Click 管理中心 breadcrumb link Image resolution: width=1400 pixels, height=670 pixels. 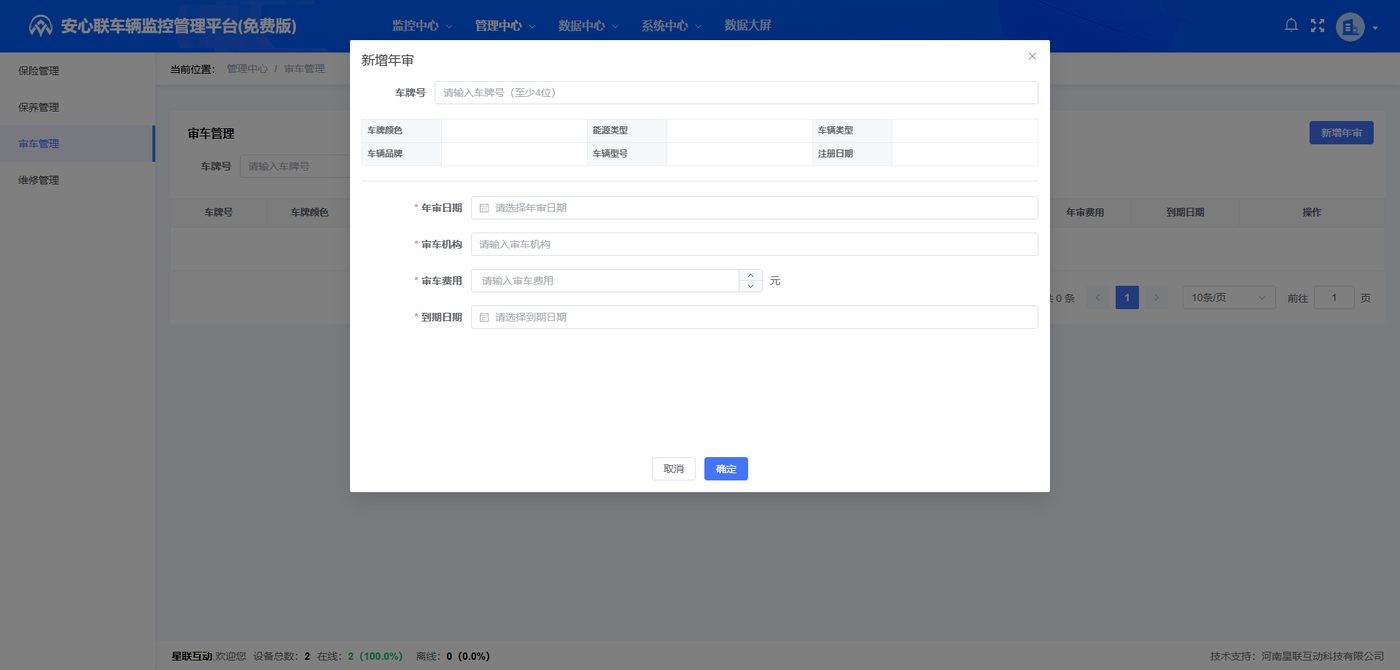point(247,69)
